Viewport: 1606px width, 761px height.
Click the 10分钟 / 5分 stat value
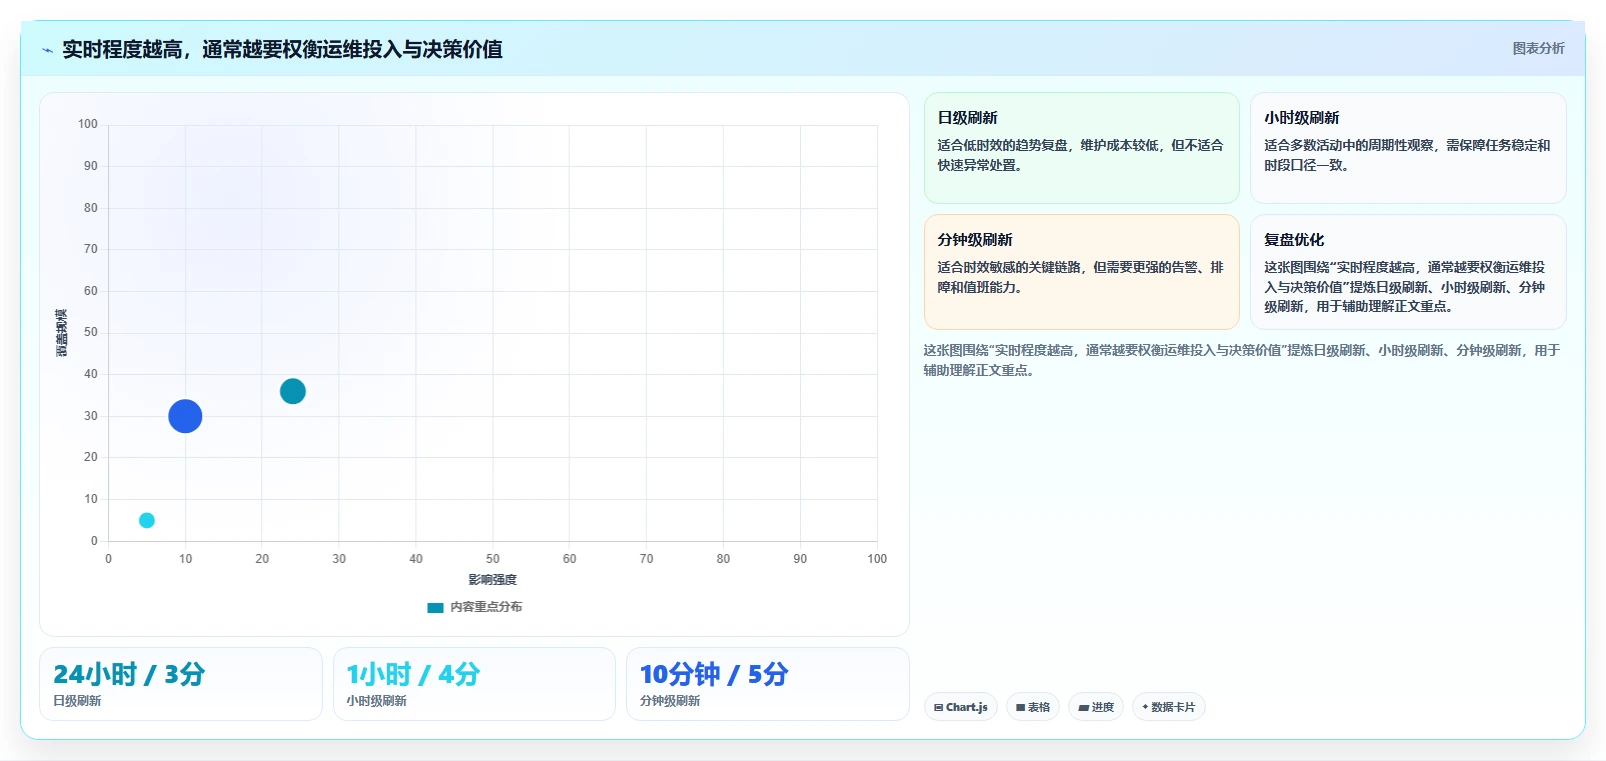tap(714, 674)
